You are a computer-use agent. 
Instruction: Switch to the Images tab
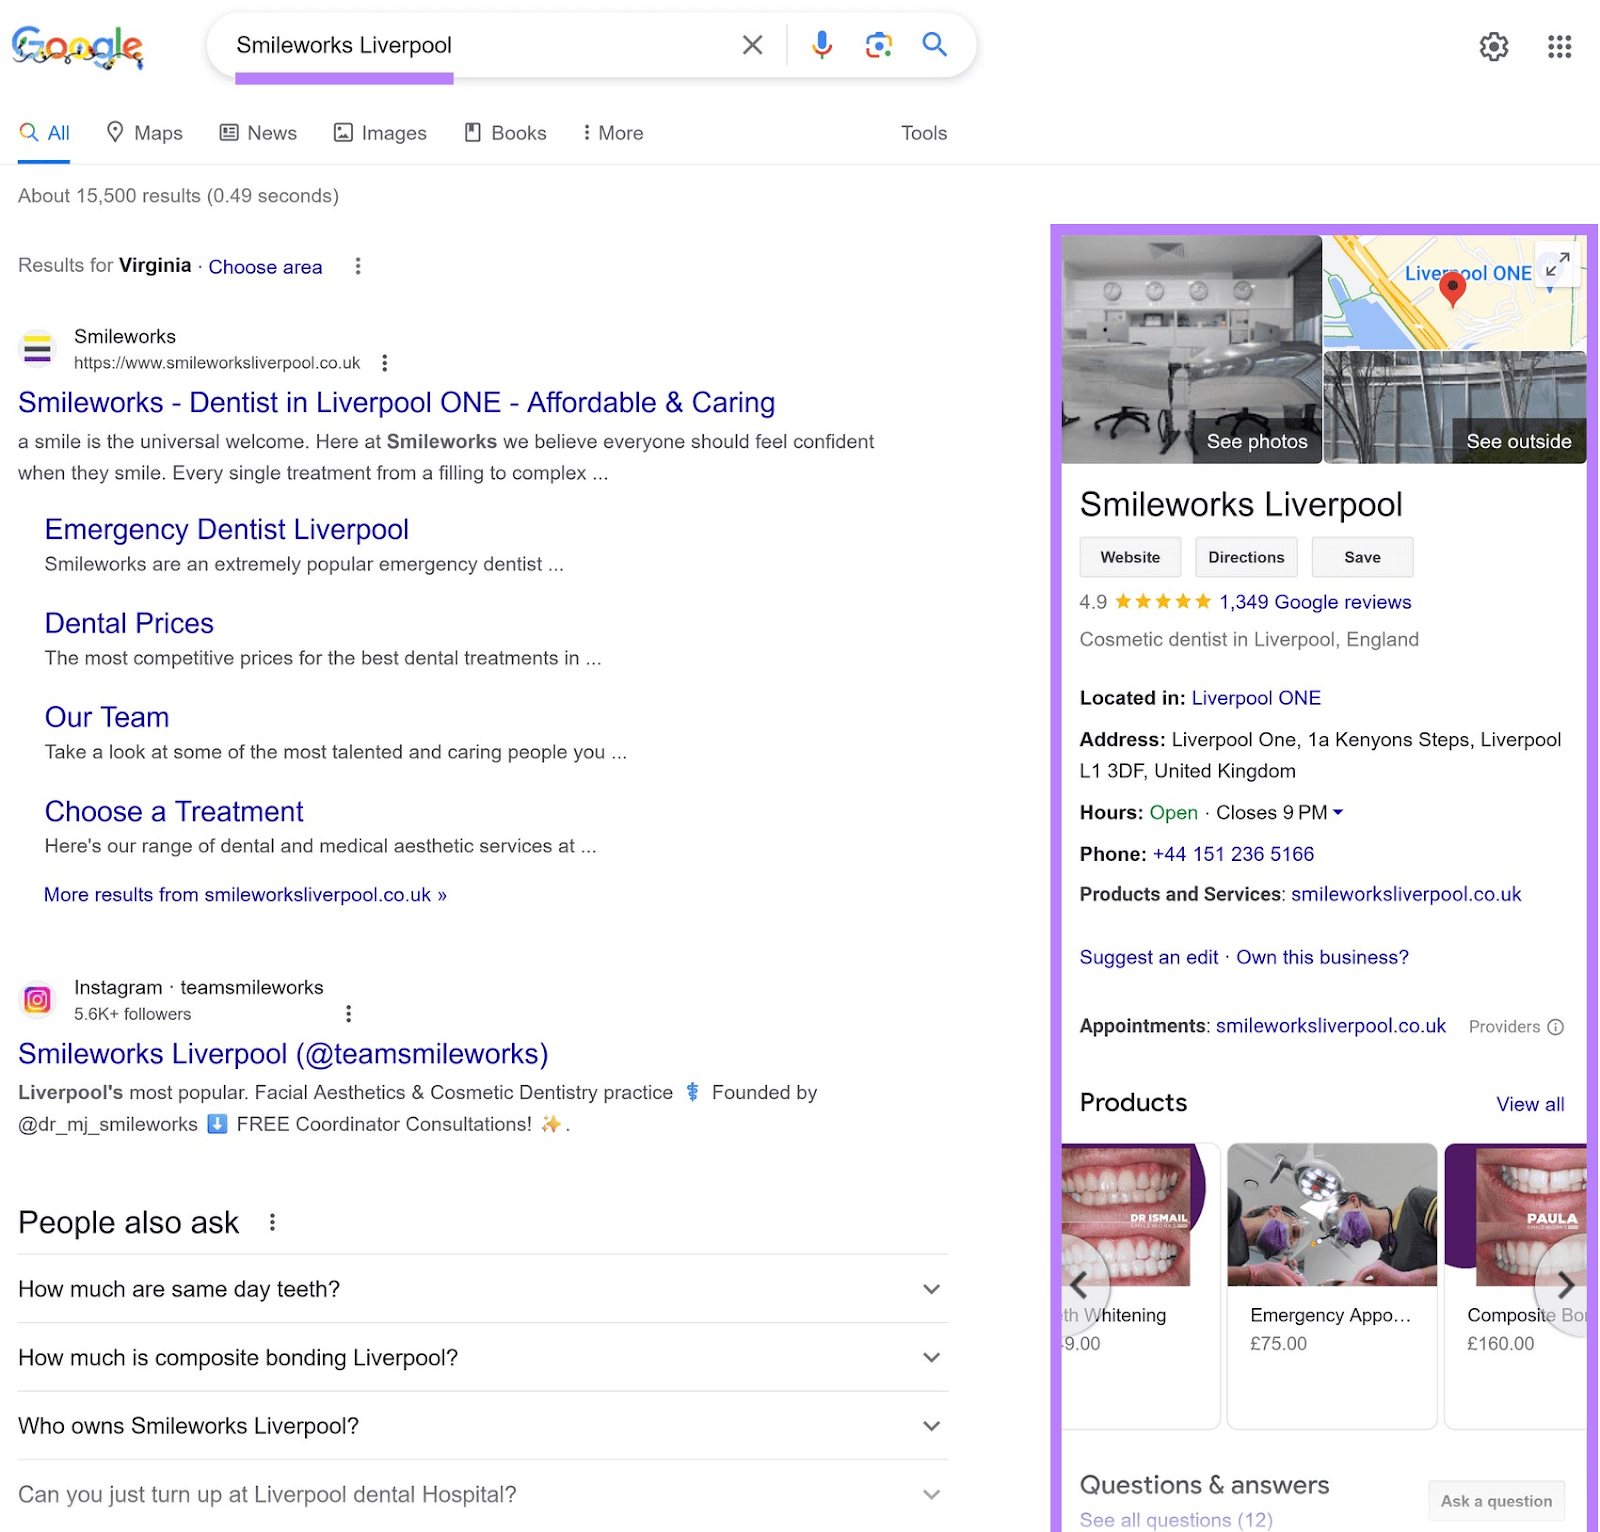(x=380, y=132)
